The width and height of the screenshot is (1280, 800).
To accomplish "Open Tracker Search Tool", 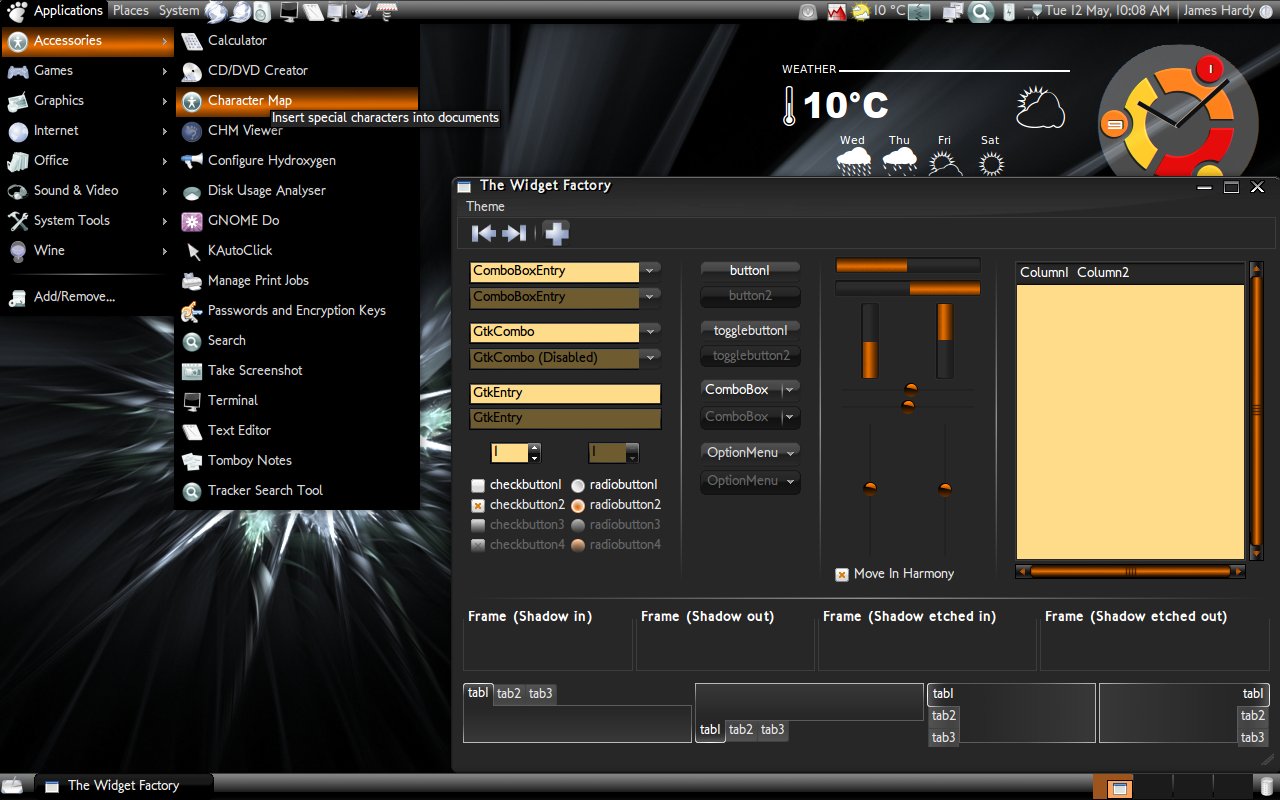I will 297,490.
